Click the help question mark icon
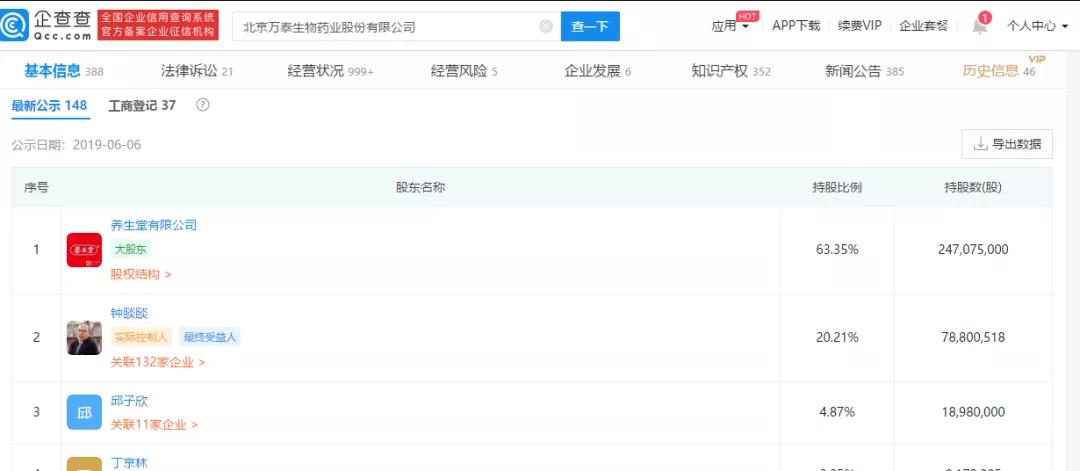This screenshot has height=471, width=1080. (x=203, y=105)
